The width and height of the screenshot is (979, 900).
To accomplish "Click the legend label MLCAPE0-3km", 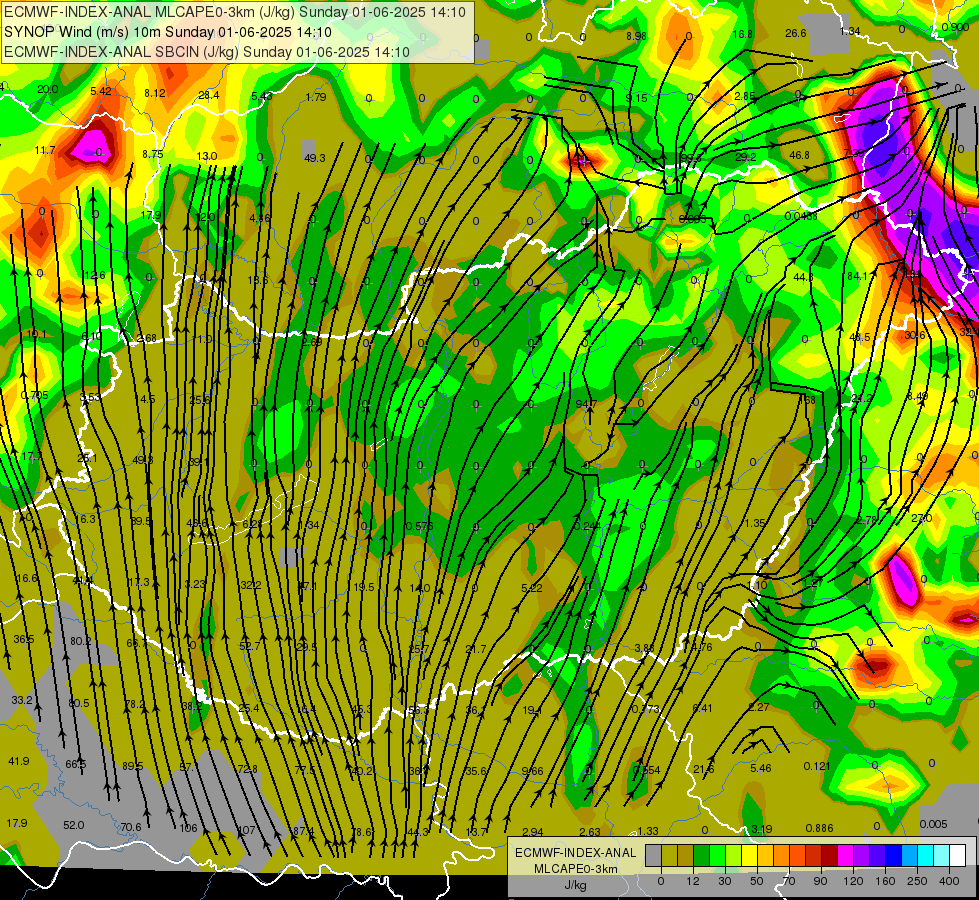I will (576, 869).
